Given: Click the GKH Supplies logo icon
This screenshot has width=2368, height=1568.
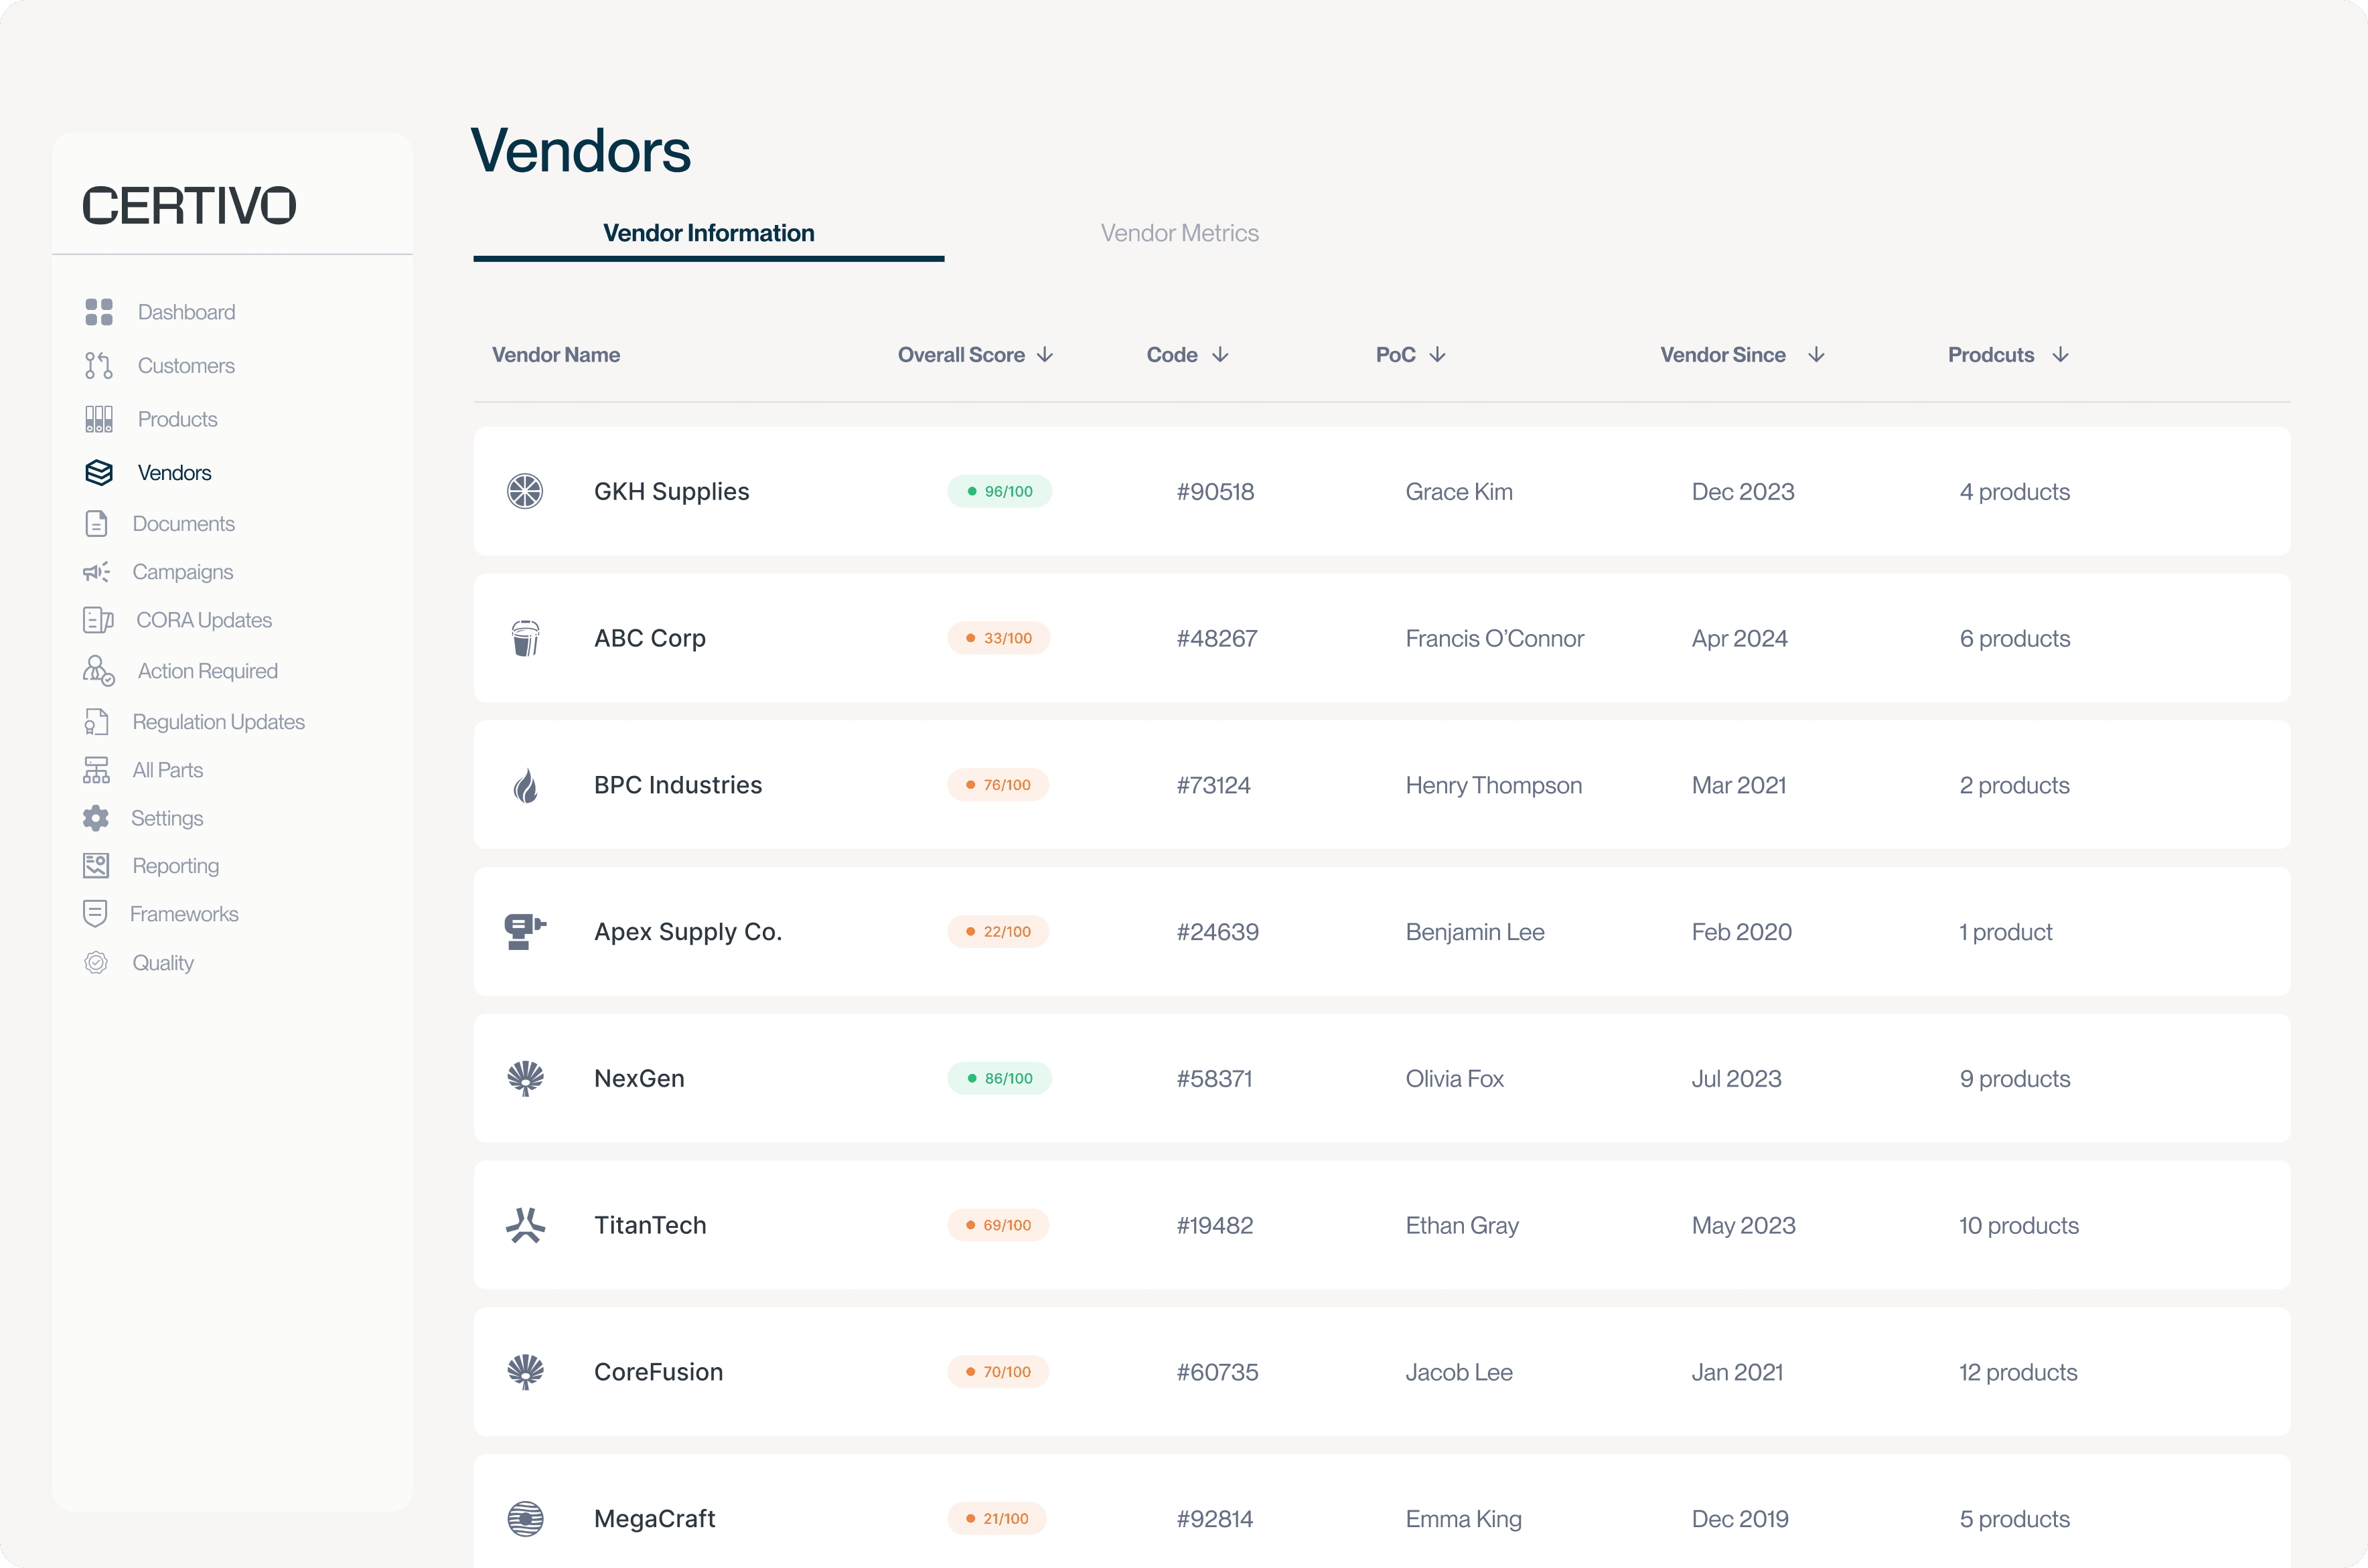Looking at the screenshot, I should click(x=525, y=491).
